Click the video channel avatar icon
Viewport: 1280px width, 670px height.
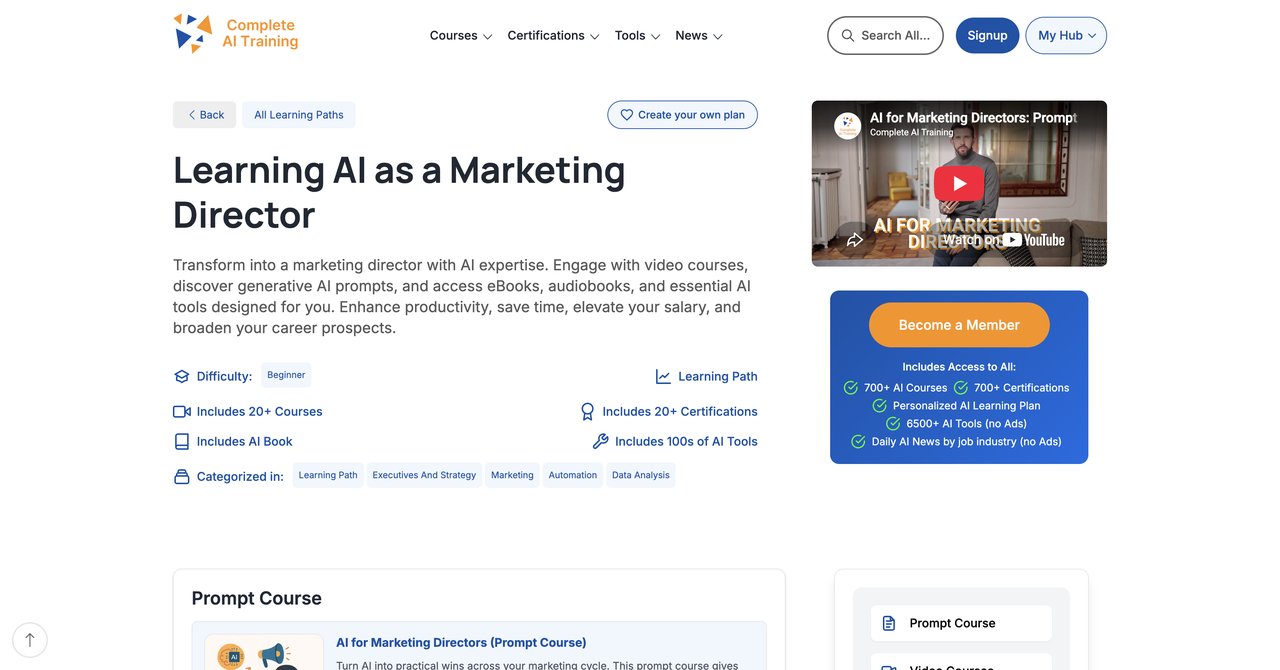coord(848,125)
